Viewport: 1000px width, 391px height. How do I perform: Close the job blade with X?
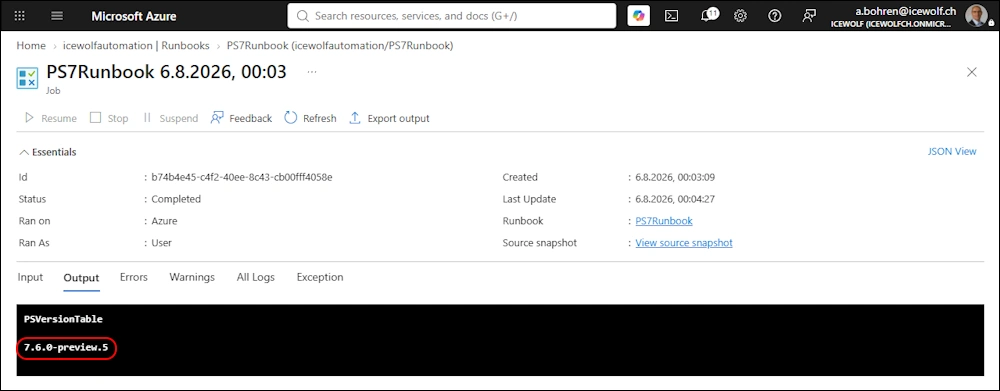point(971,72)
